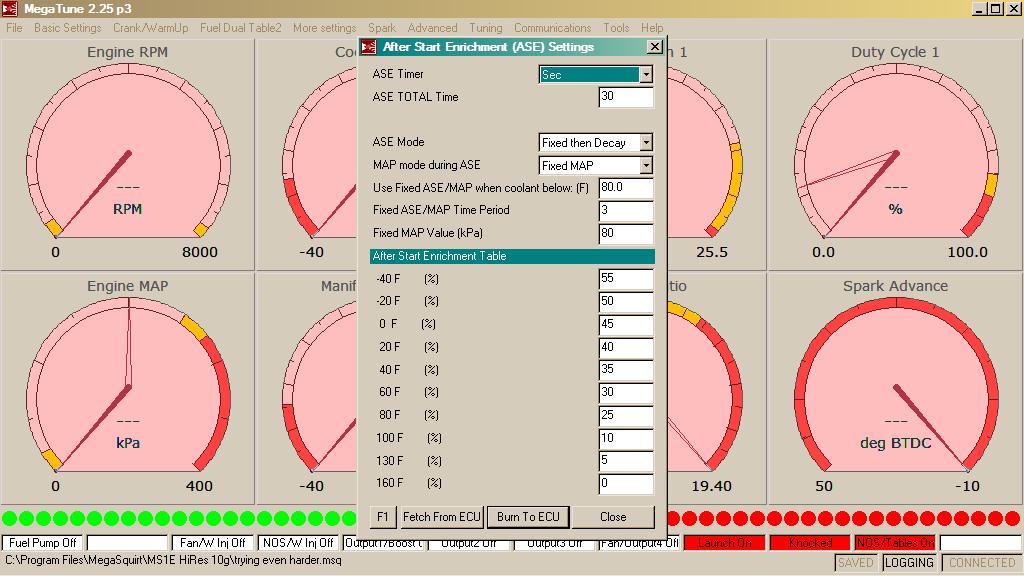
Task: Click the ASE Settings dialog title icon
Action: 369,46
